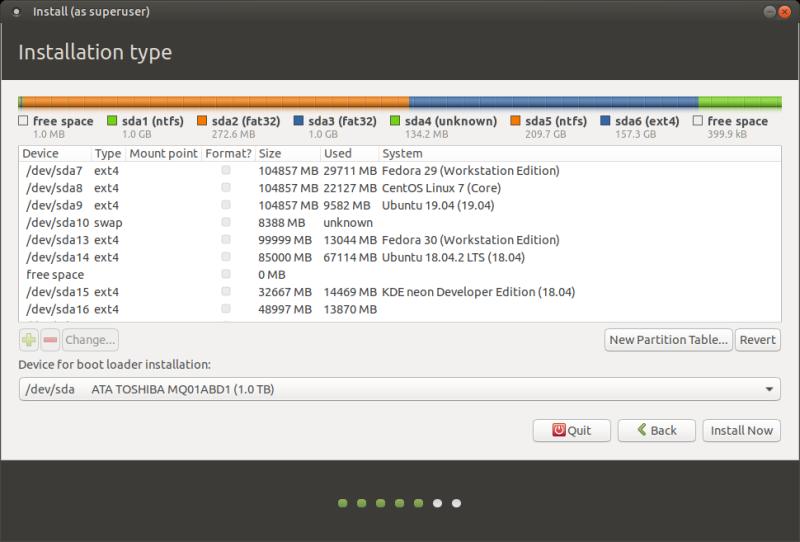Click the orange sda2 (fat32) legend square
Viewport: 800px width, 542px height.
click(x=202, y=121)
